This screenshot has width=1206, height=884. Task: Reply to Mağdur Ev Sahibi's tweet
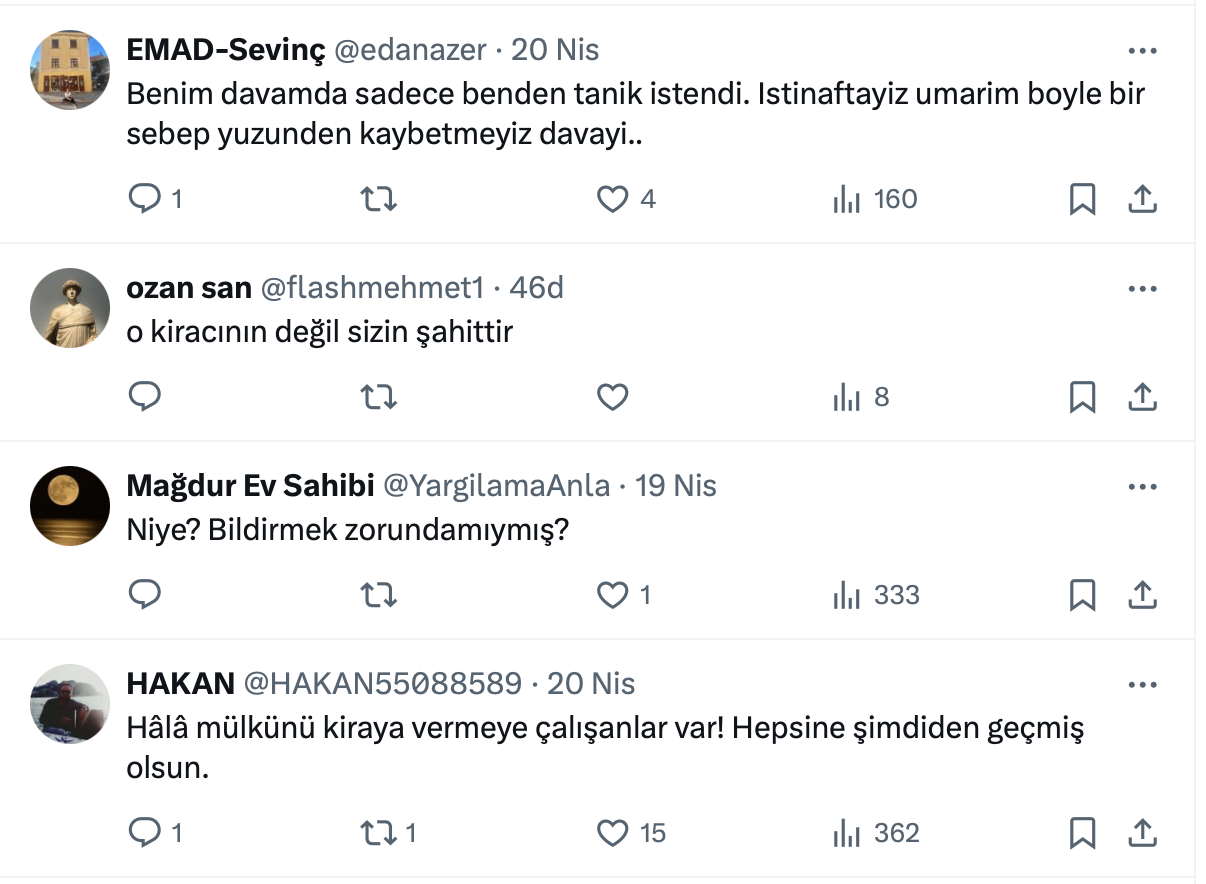[x=146, y=596]
